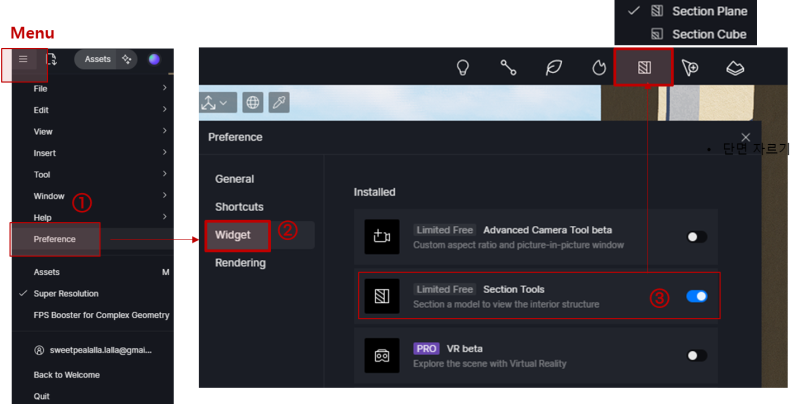This screenshot has width=800, height=404.
Task: Click the PRO badge on VR beta
Action: (x=426, y=348)
